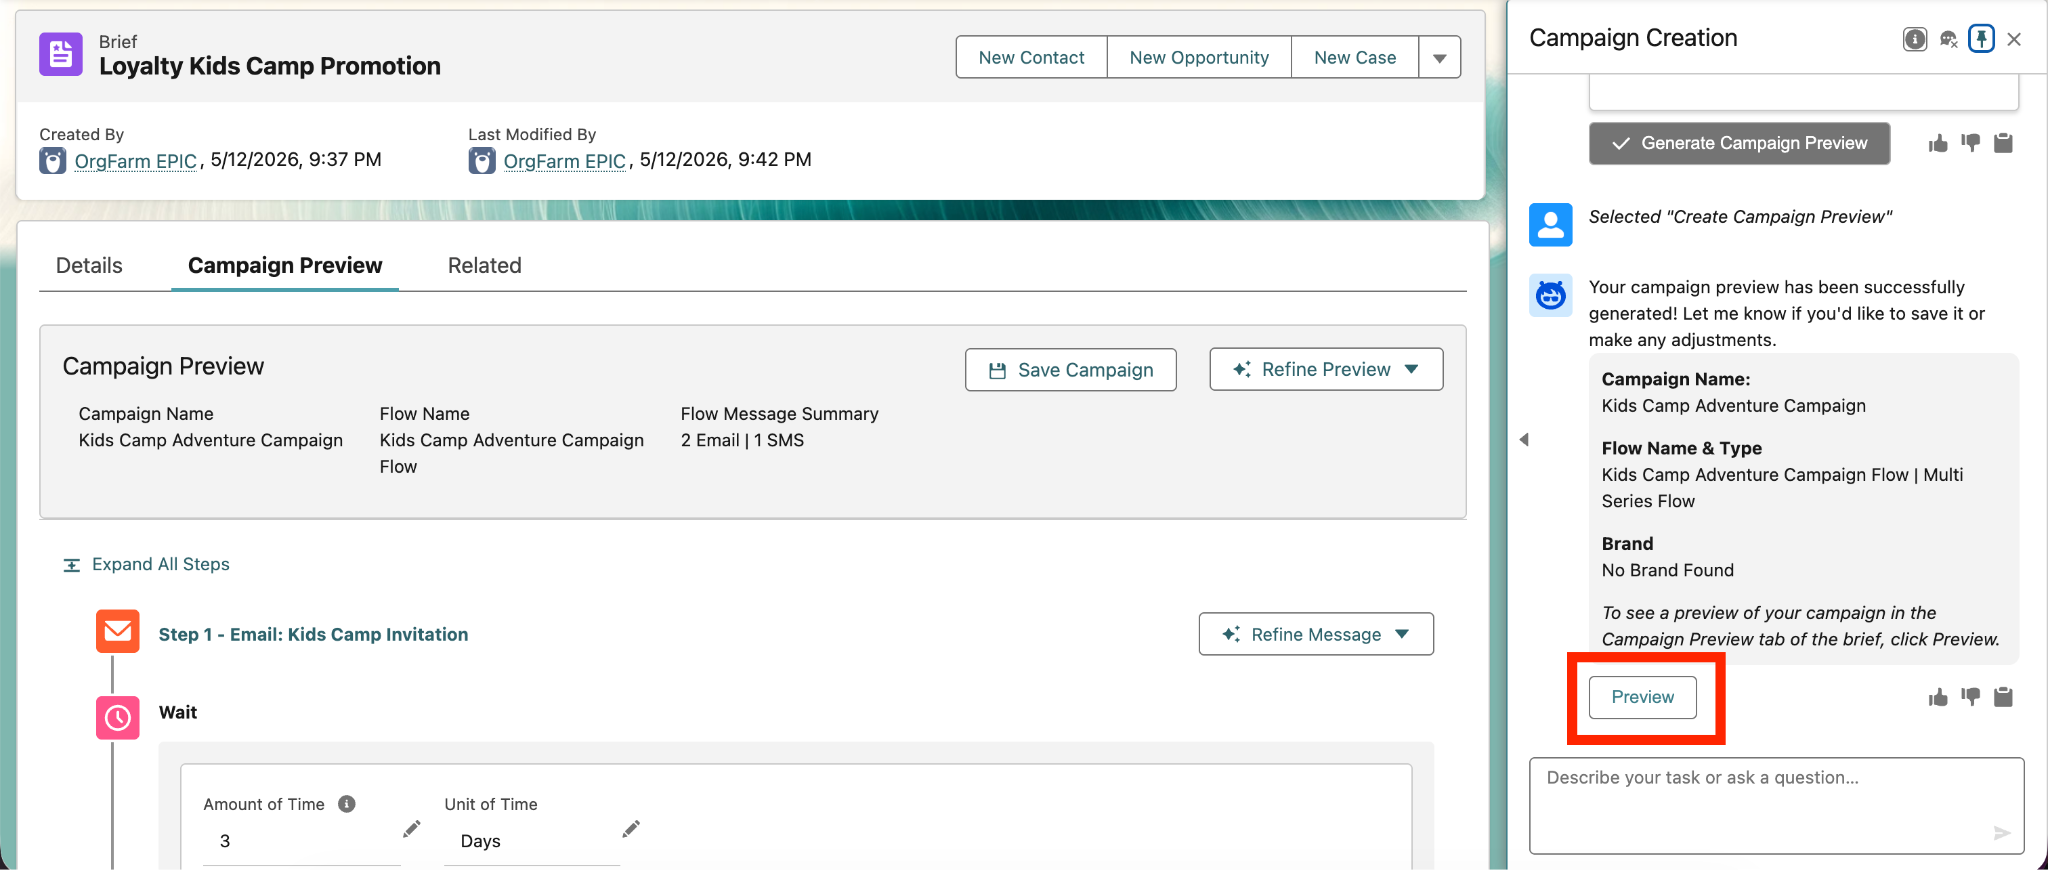
Task: Click the purple Brief record icon
Action: coord(61,54)
